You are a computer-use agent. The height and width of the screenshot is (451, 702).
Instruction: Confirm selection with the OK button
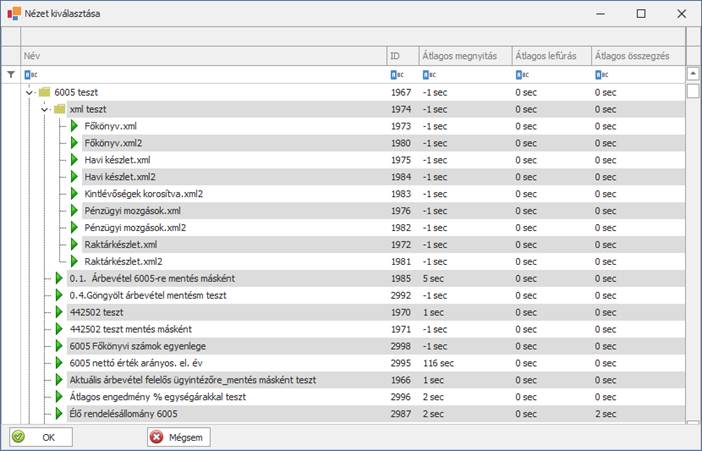pos(40,437)
